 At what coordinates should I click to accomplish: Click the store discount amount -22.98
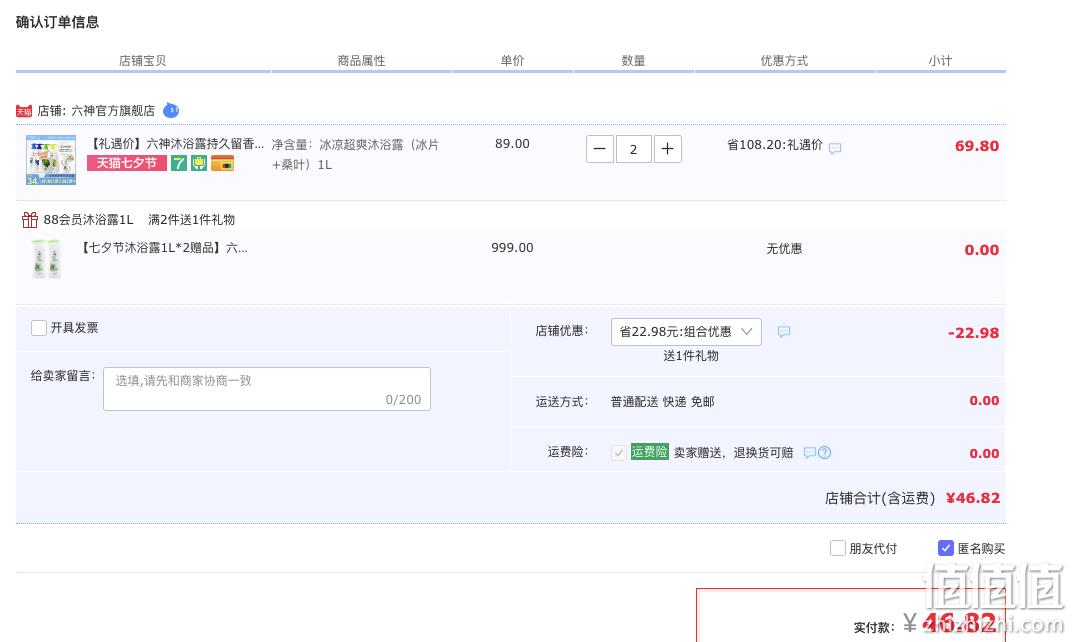(973, 333)
